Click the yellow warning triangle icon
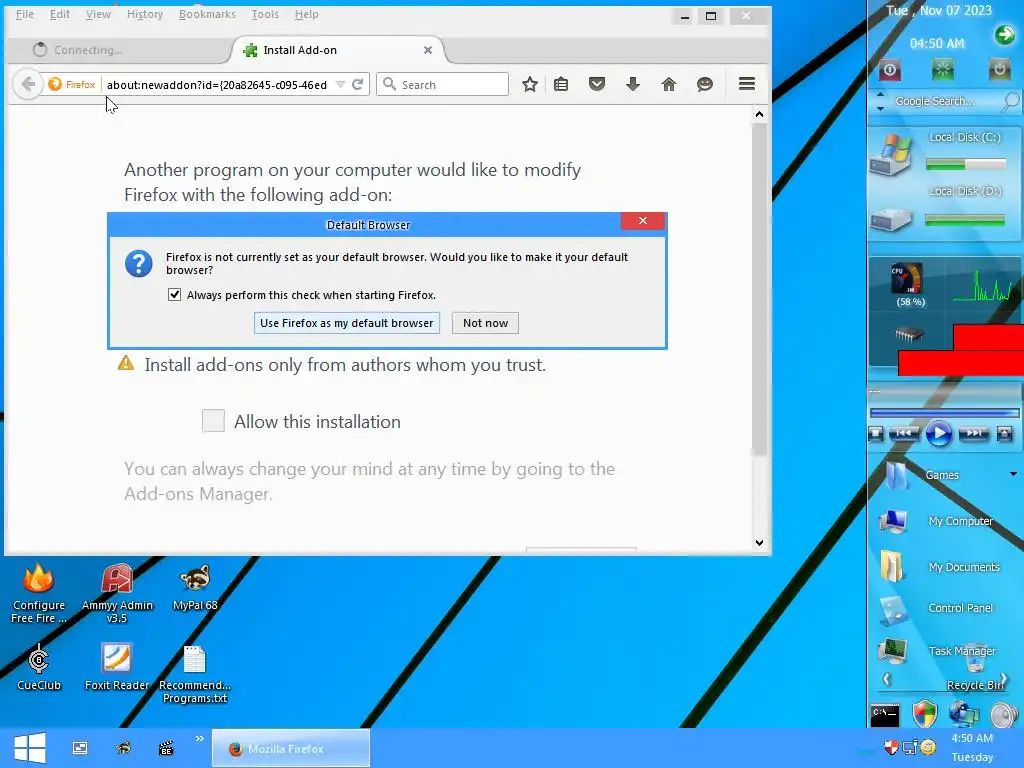This screenshot has height=768, width=1024. tap(125, 363)
